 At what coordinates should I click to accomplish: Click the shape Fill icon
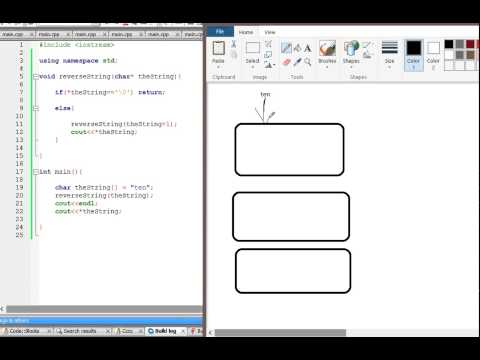pyautogui.click(x=367, y=55)
